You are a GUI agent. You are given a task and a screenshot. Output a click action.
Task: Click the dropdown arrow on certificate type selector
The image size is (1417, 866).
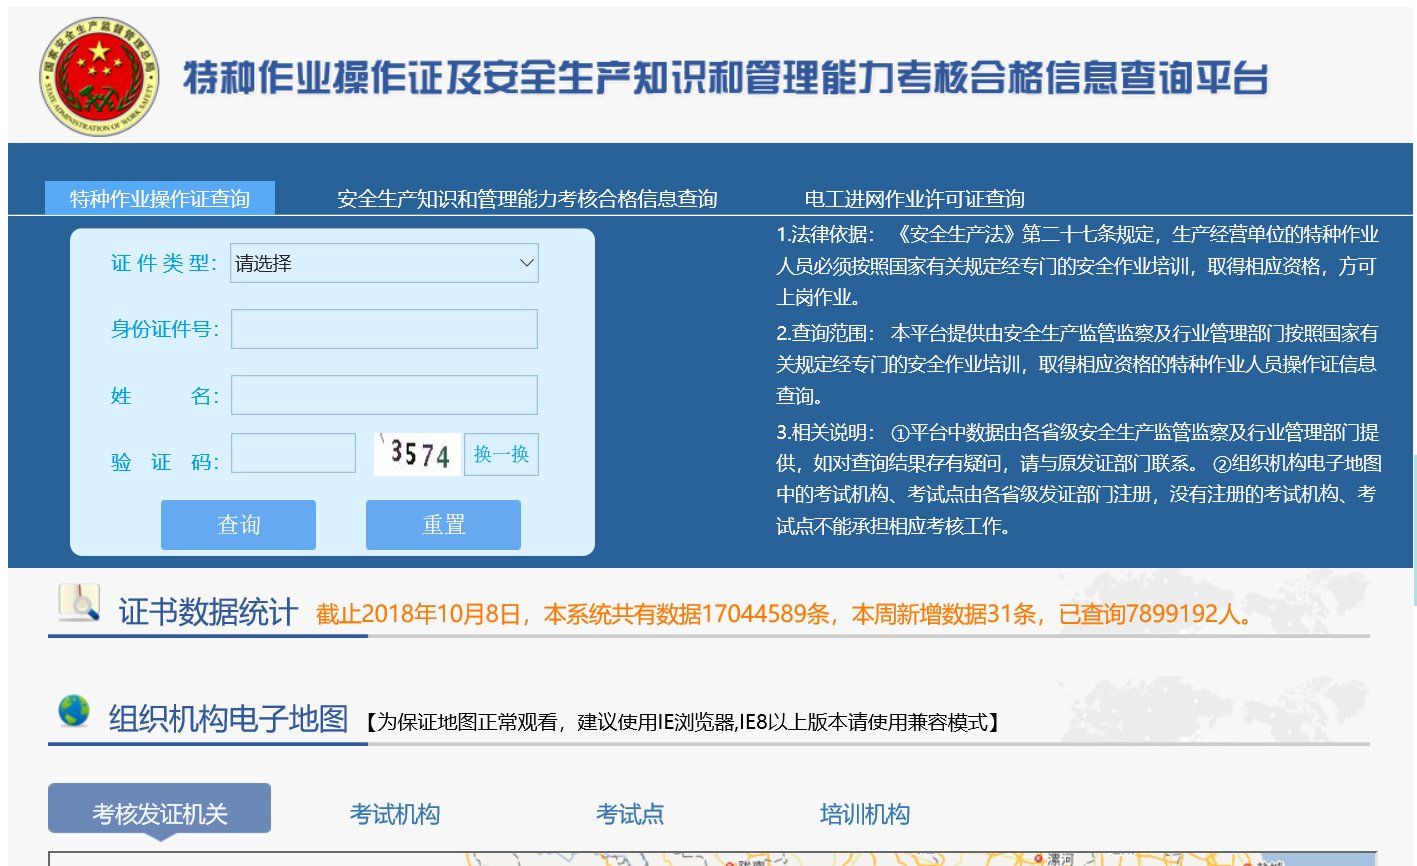coord(527,263)
